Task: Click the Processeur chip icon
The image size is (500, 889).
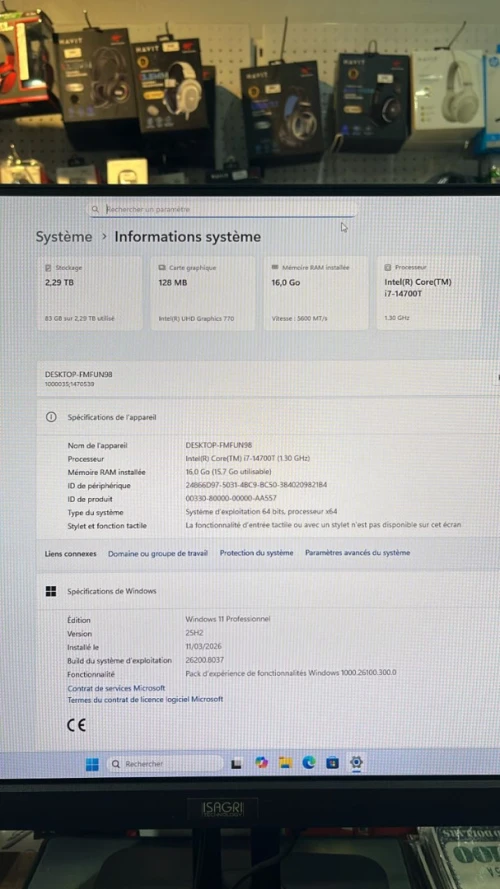Action: tap(388, 267)
